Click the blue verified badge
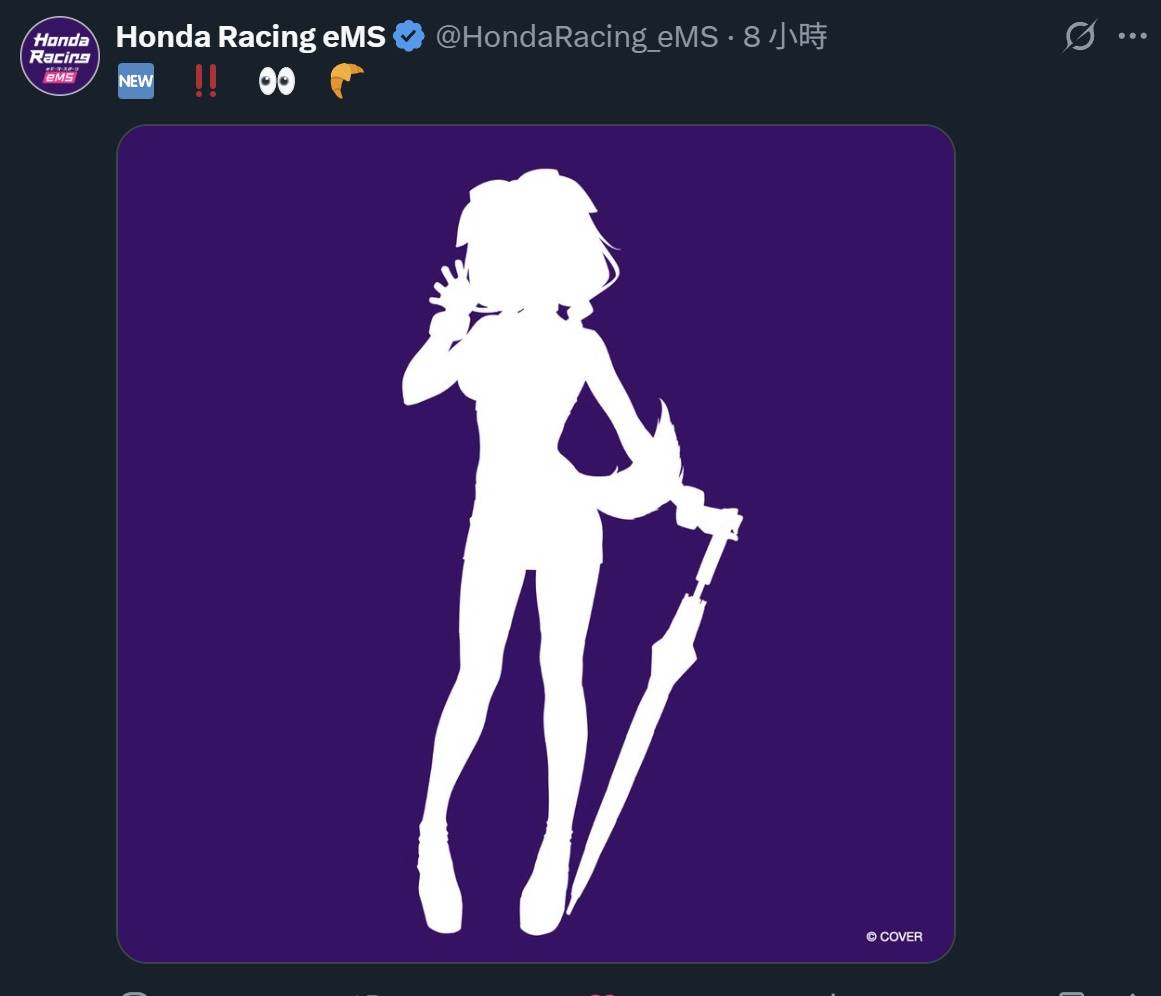Screen dimensions: 1161x996 pos(408,37)
